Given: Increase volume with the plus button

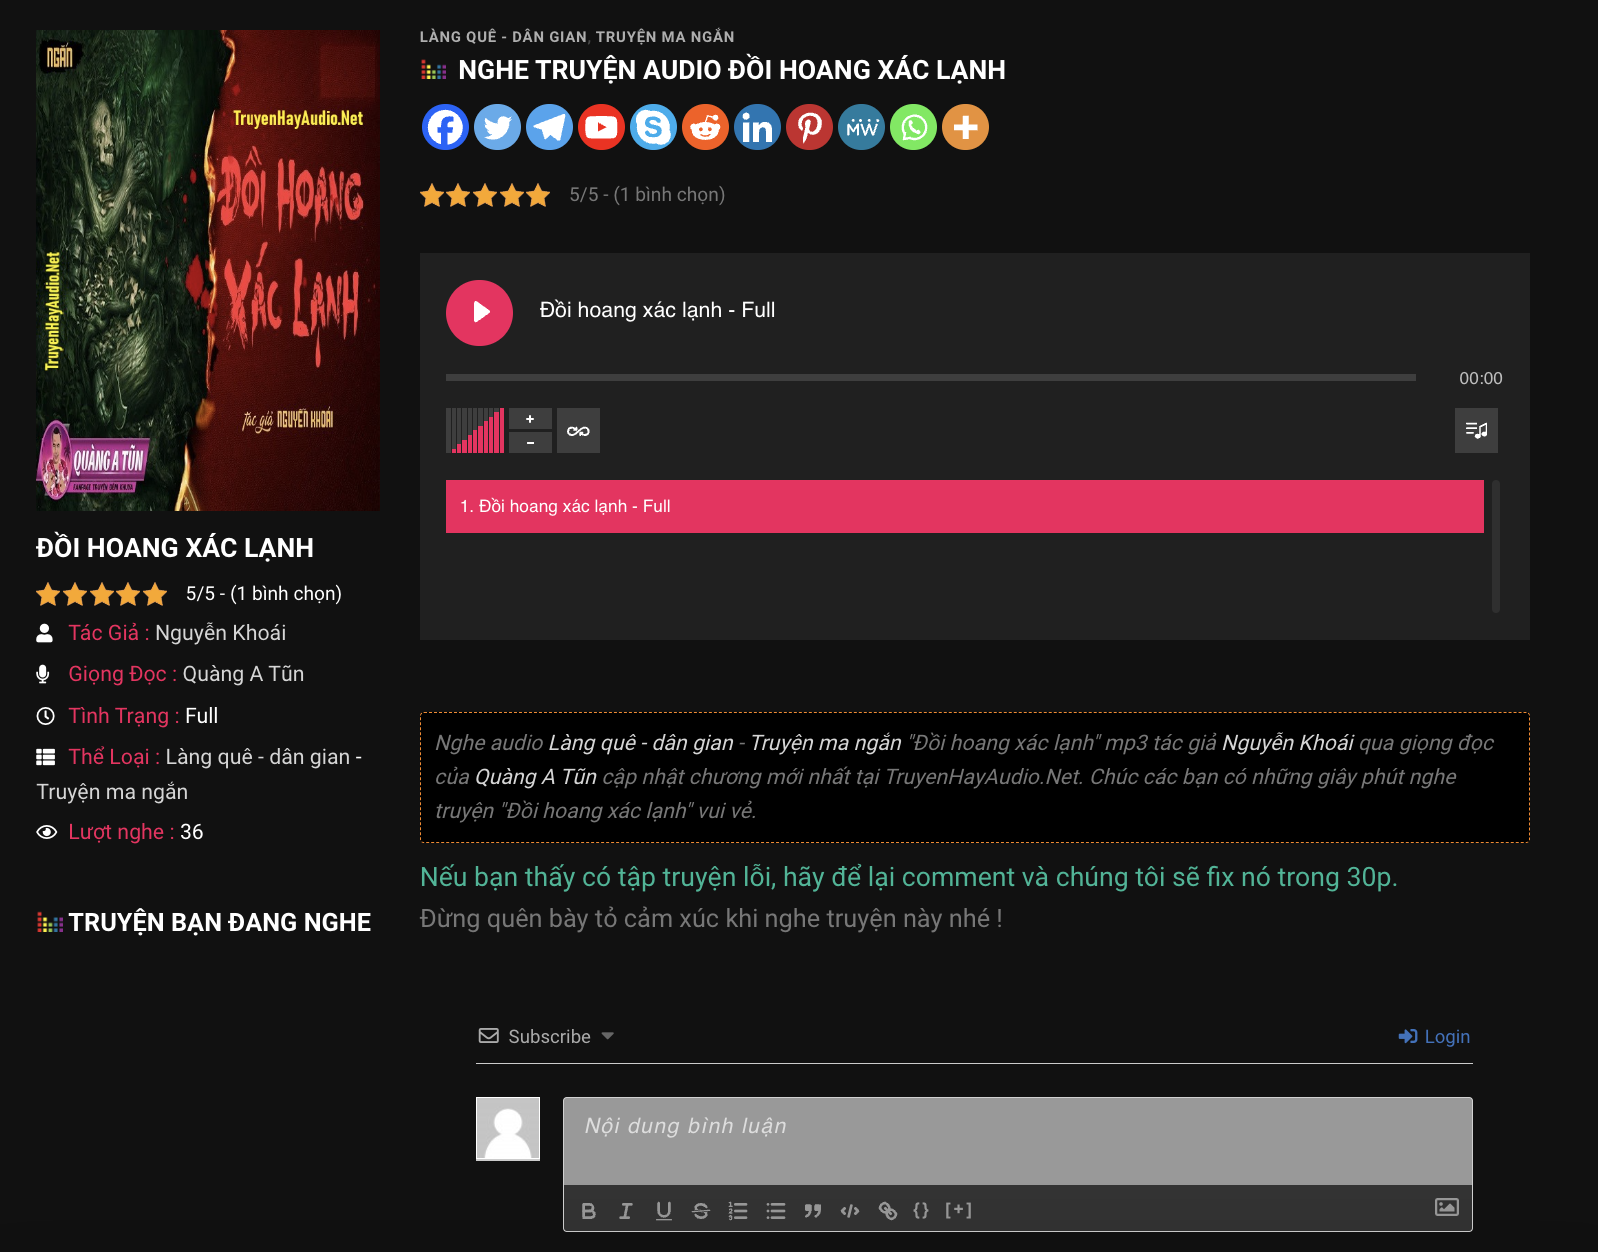Looking at the screenshot, I should [x=530, y=419].
